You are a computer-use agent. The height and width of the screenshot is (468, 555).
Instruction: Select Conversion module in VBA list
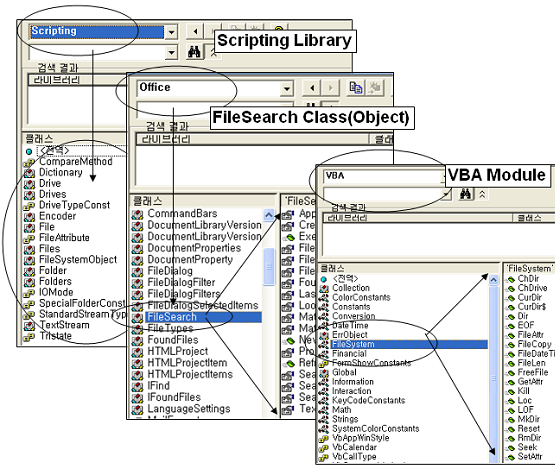[x=354, y=316]
